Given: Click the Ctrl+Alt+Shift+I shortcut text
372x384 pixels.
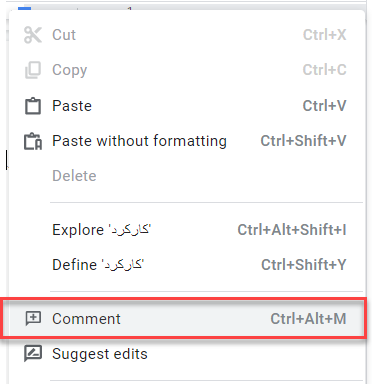Looking at the screenshot, I should click(292, 230).
